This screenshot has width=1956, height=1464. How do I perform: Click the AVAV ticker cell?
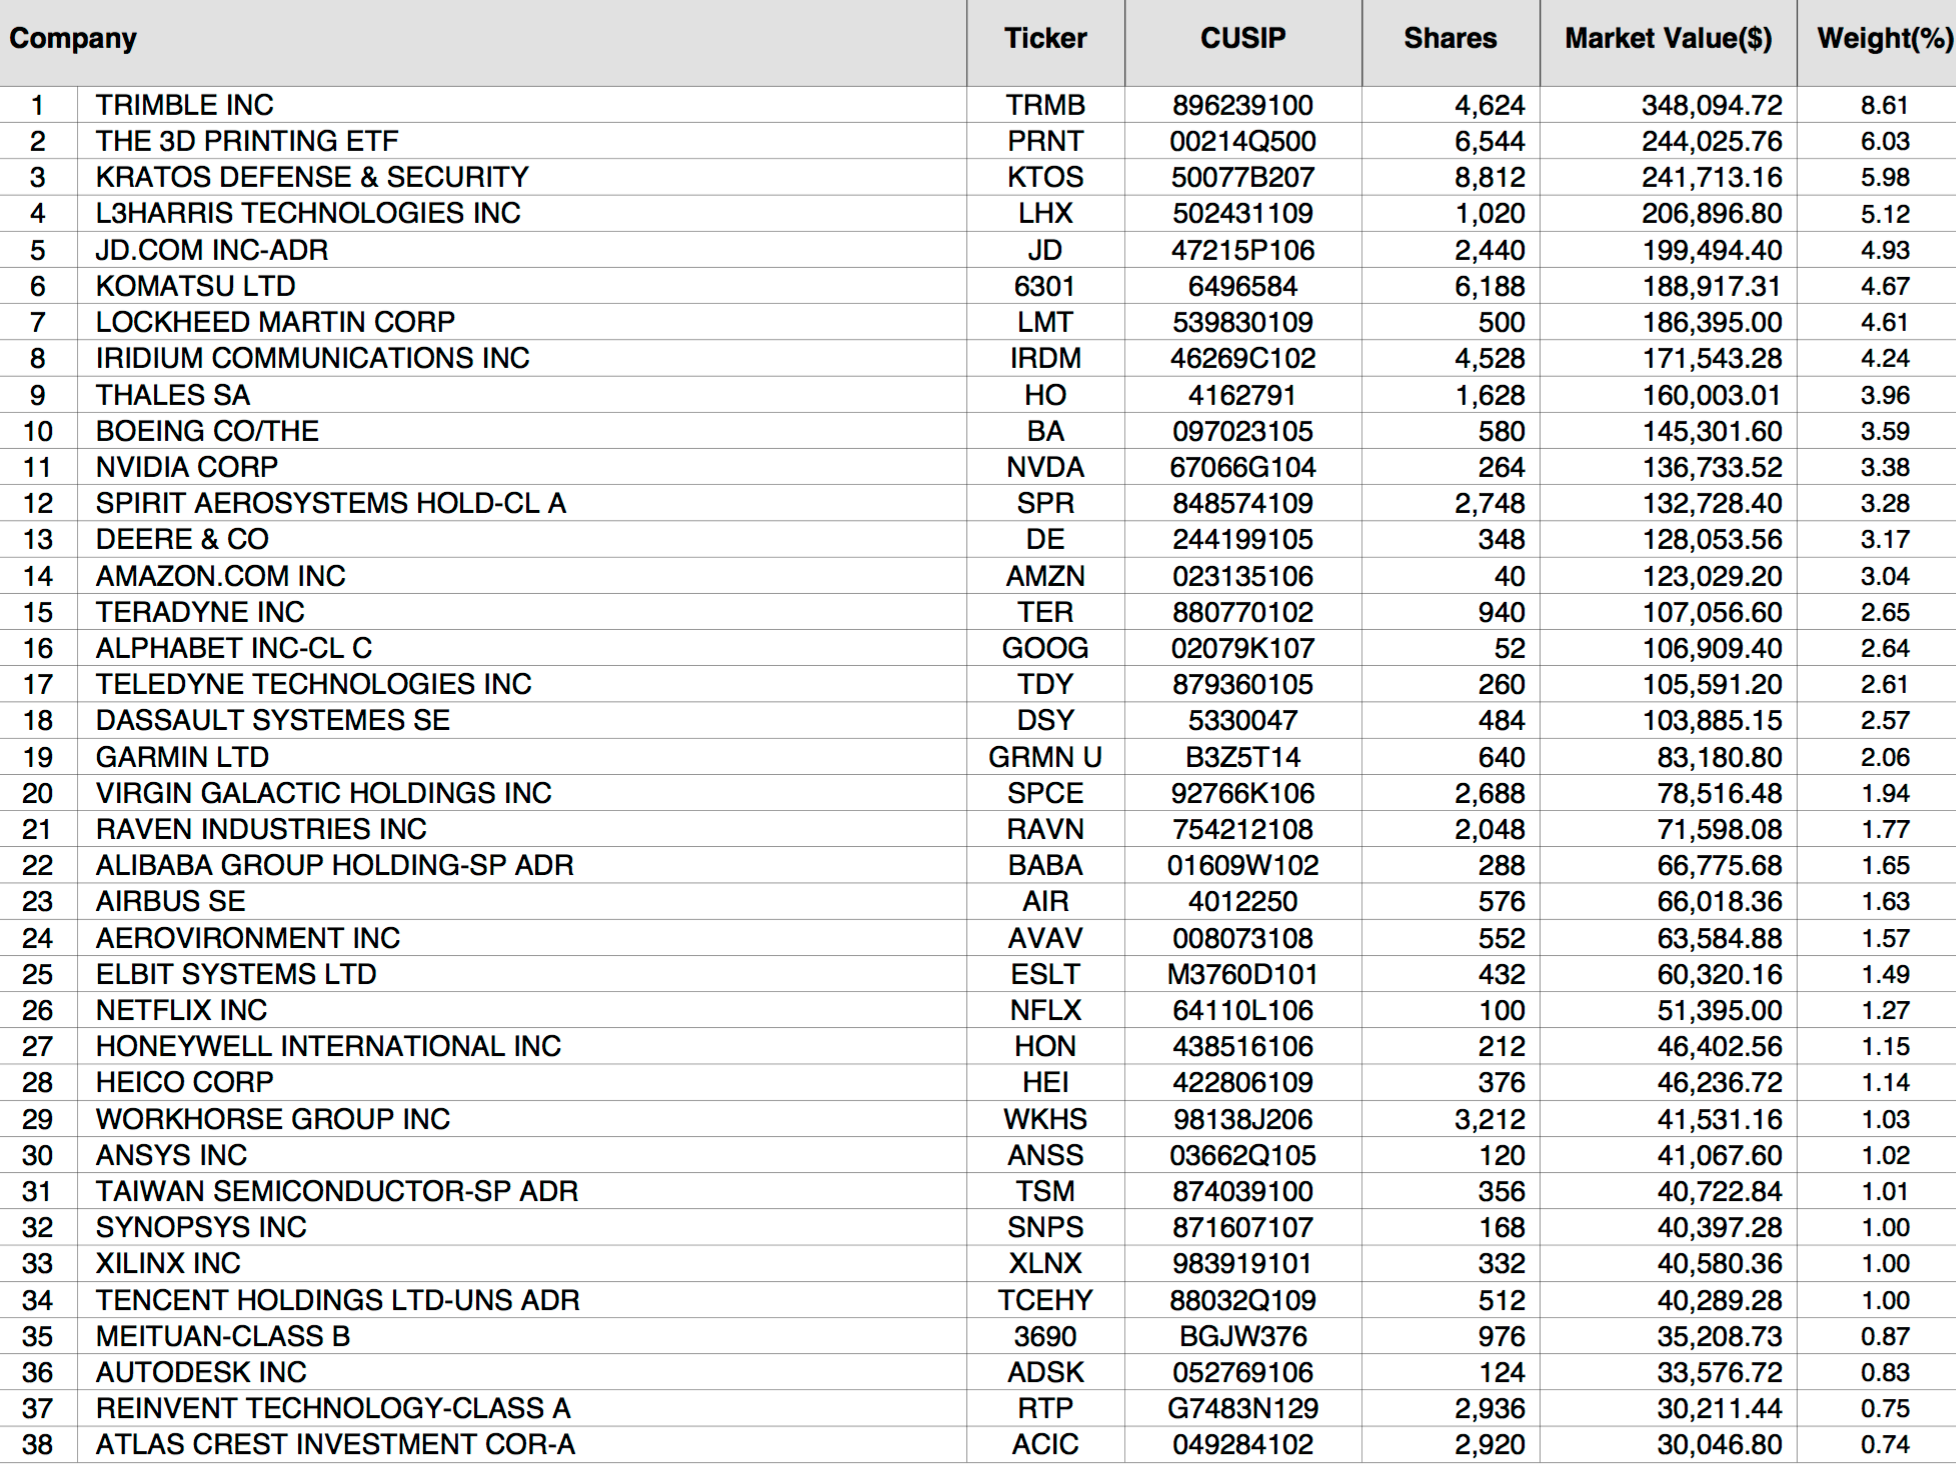pyautogui.click(x=1045, y=938)
